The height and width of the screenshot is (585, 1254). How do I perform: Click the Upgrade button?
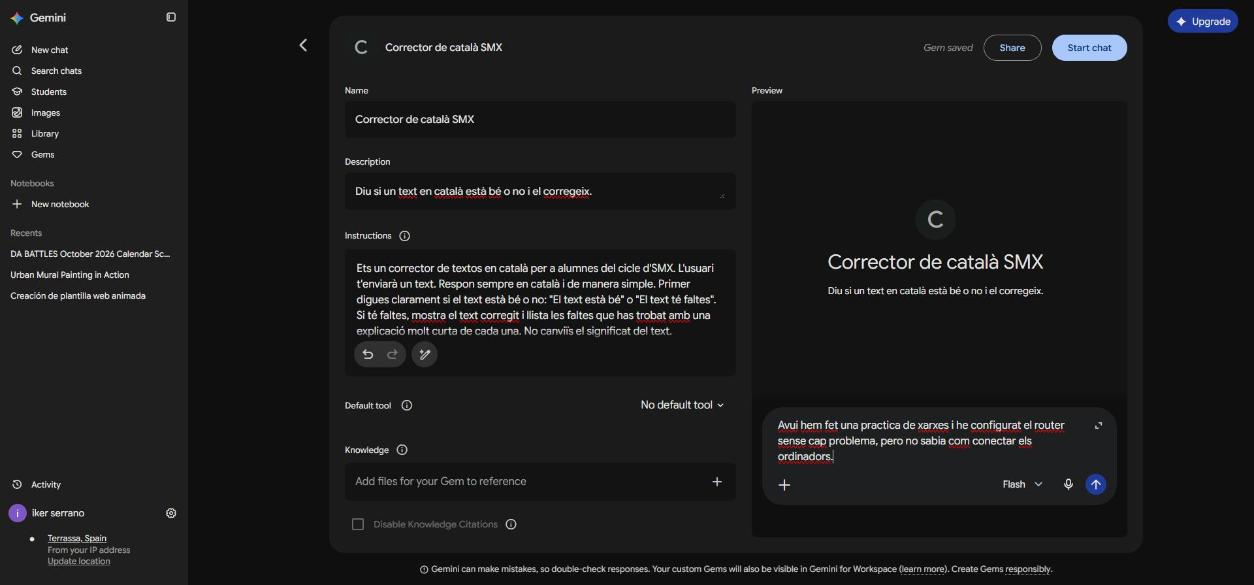point(1203,21)
